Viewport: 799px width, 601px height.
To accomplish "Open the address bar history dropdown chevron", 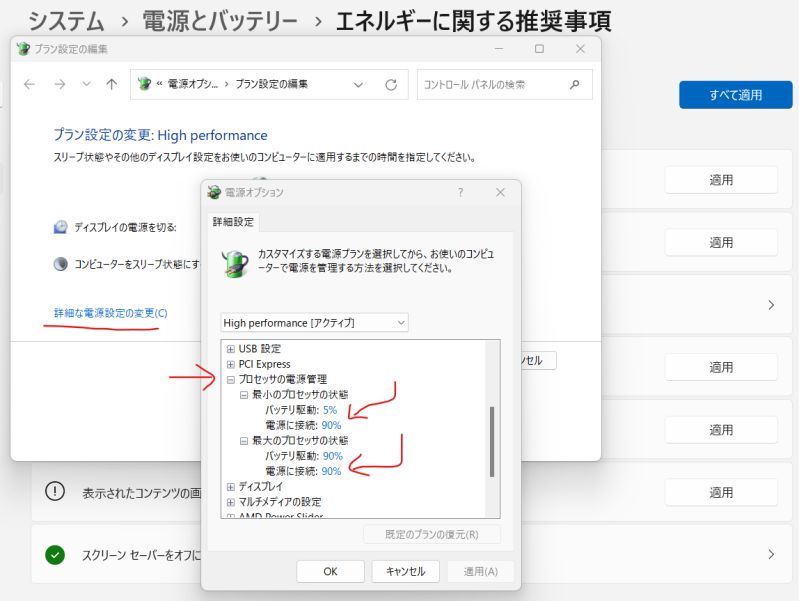I will [358, 85].
